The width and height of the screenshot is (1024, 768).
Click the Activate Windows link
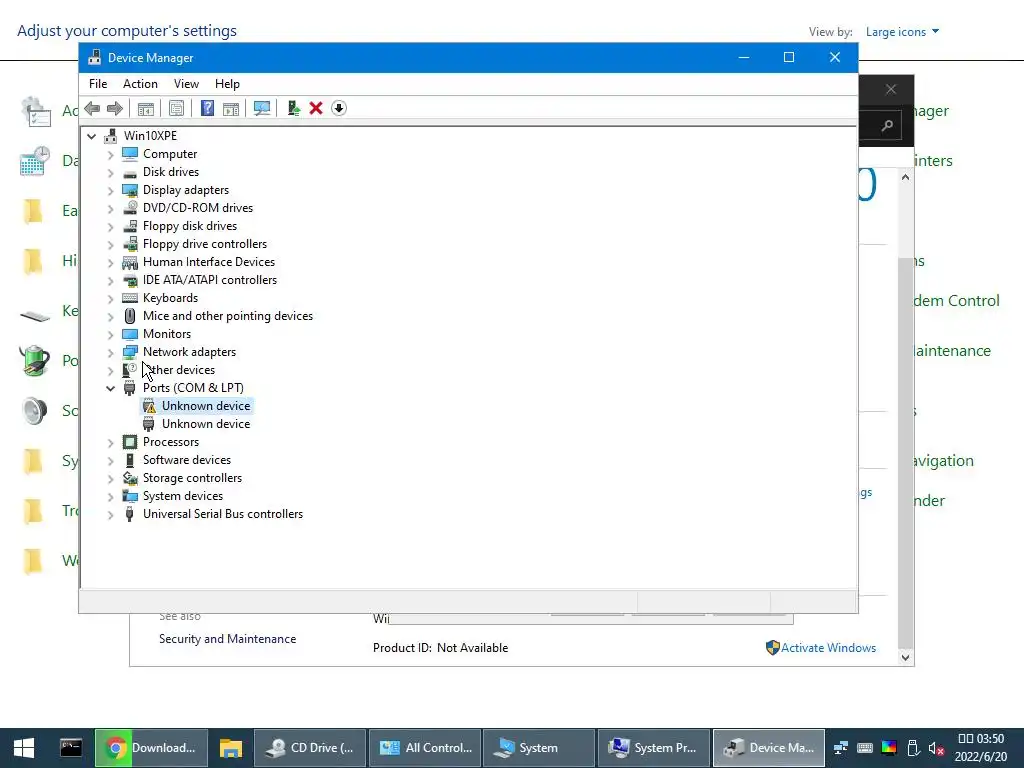coord(829,648)
